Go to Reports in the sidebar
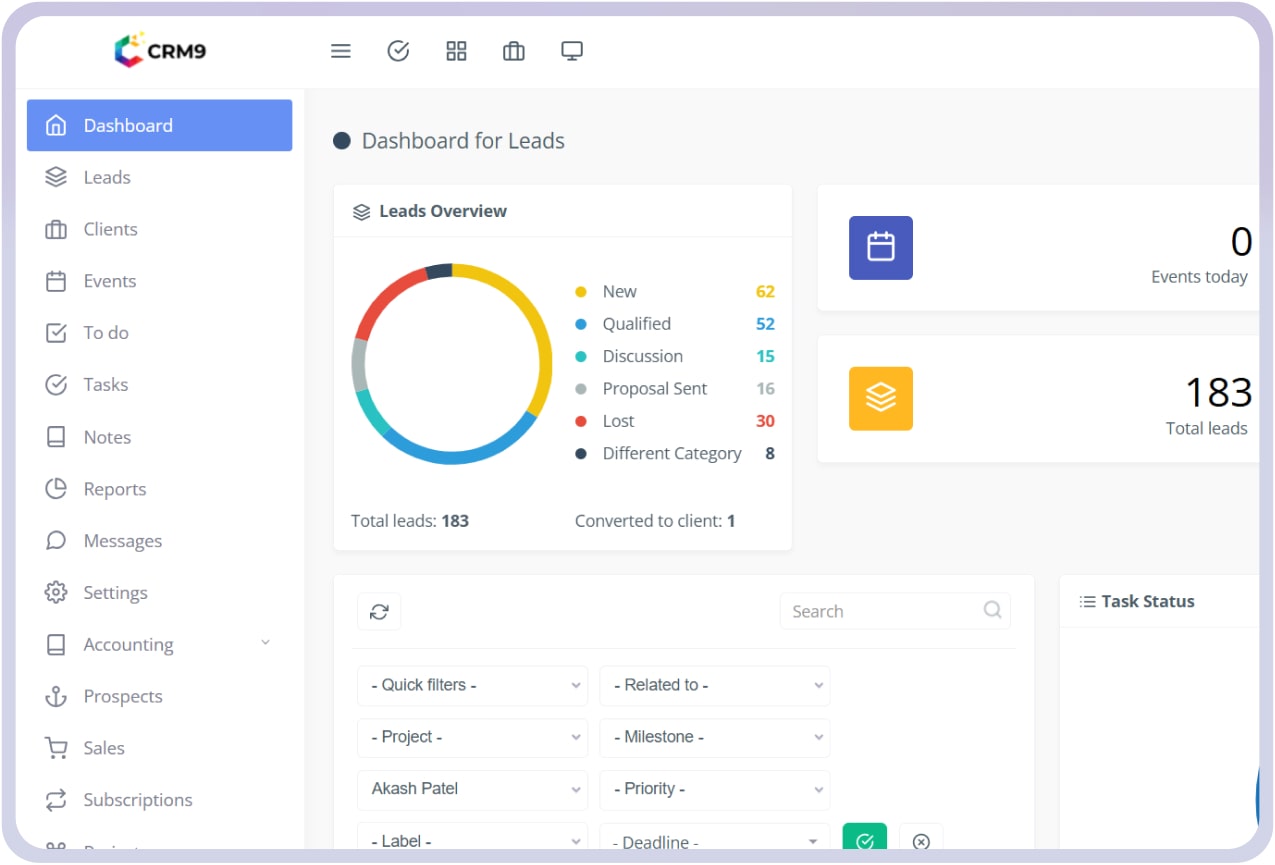1275x865 pixels. tap(114, 489)
